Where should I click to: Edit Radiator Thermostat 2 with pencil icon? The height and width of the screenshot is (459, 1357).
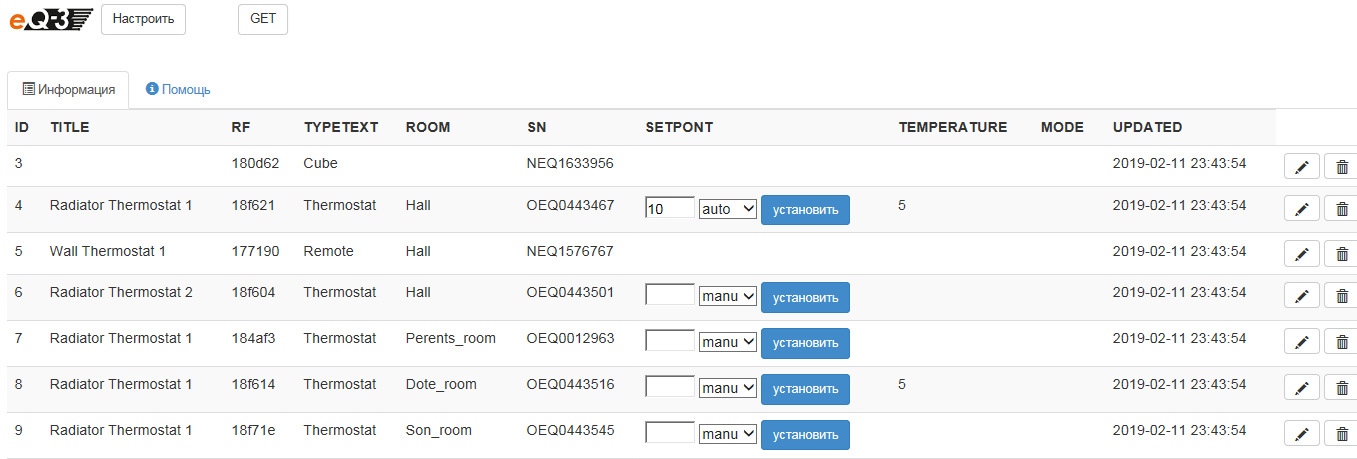coord(1301,296)
